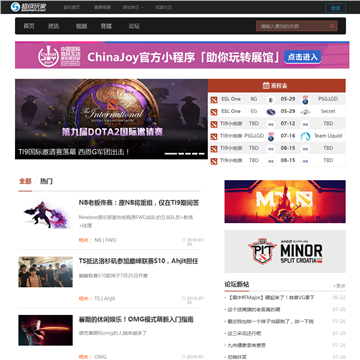Click the Dota 2 icon in KG row
The image size is (360, 360).
[x=214, y=99]
